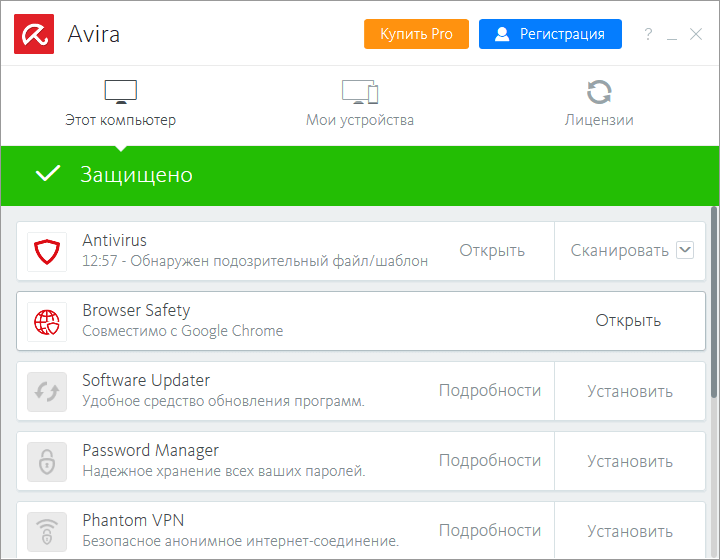Open the Мои устройства tab
The image size is (720, 560).
click(x=360, y=105)
